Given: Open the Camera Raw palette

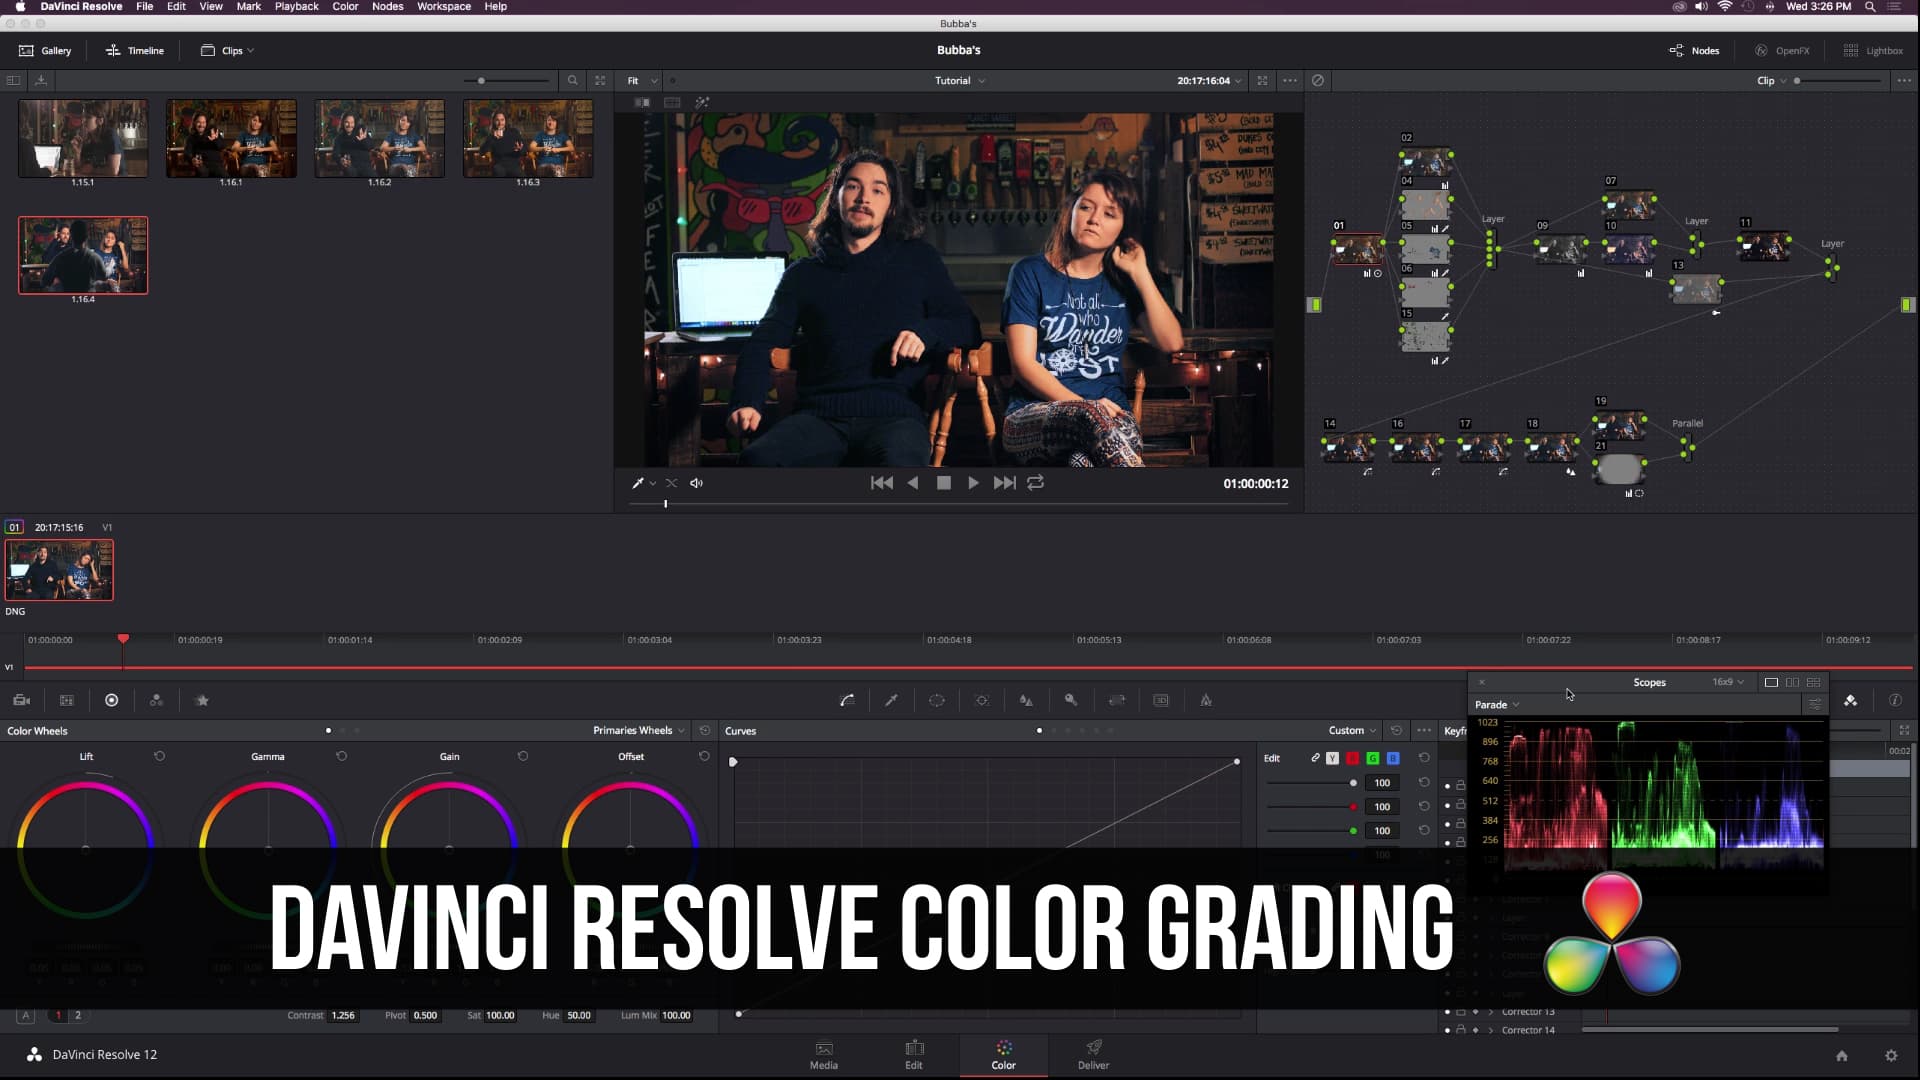Looking at the screenshot, I should (x=21, y=700).
